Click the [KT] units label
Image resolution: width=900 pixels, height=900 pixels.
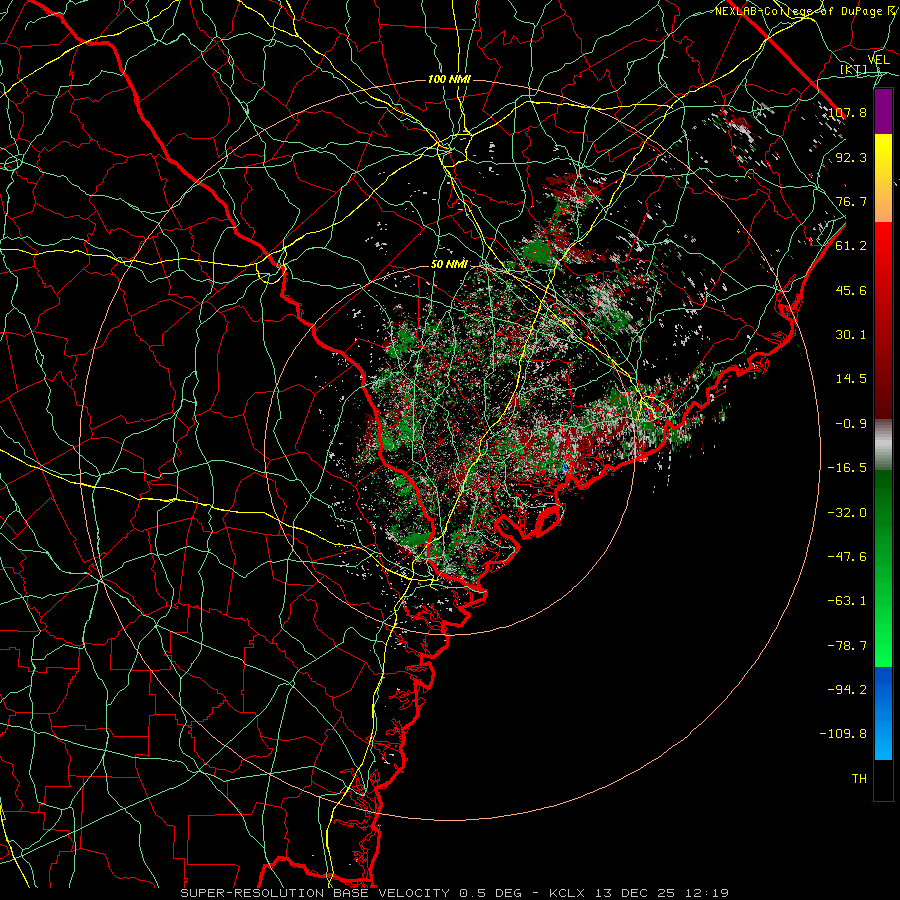(x=854, y=69)
